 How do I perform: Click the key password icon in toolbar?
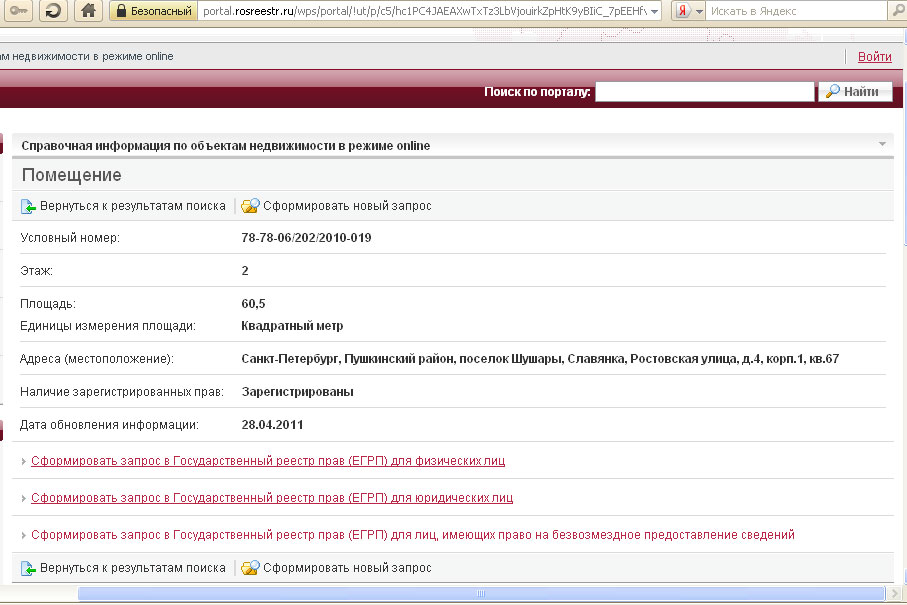[18, 11]
